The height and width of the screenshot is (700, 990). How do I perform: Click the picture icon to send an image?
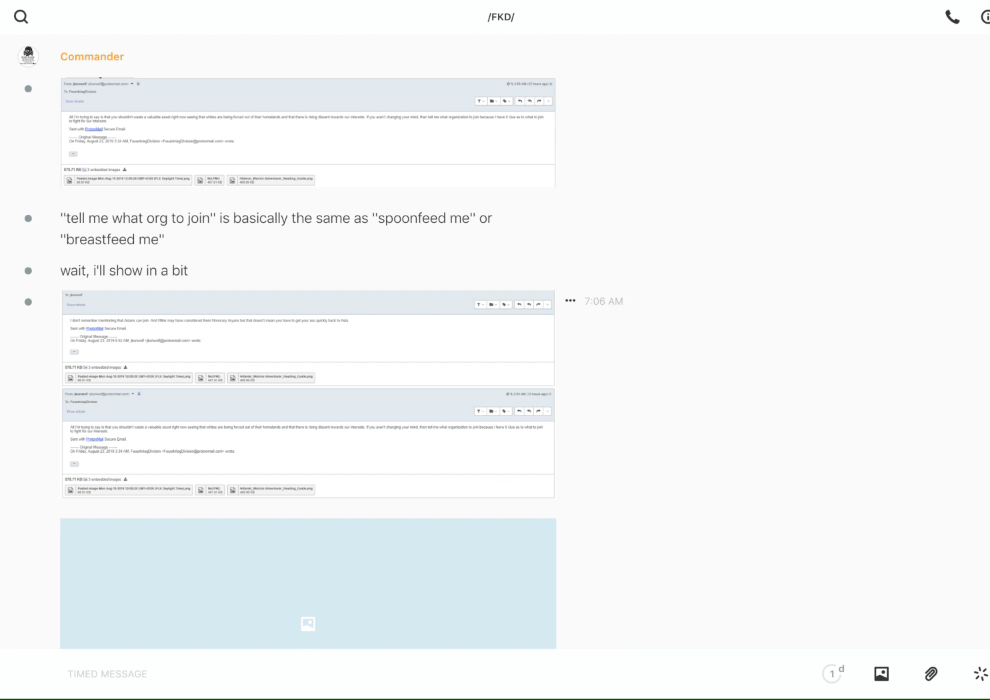tap(881, 674)
